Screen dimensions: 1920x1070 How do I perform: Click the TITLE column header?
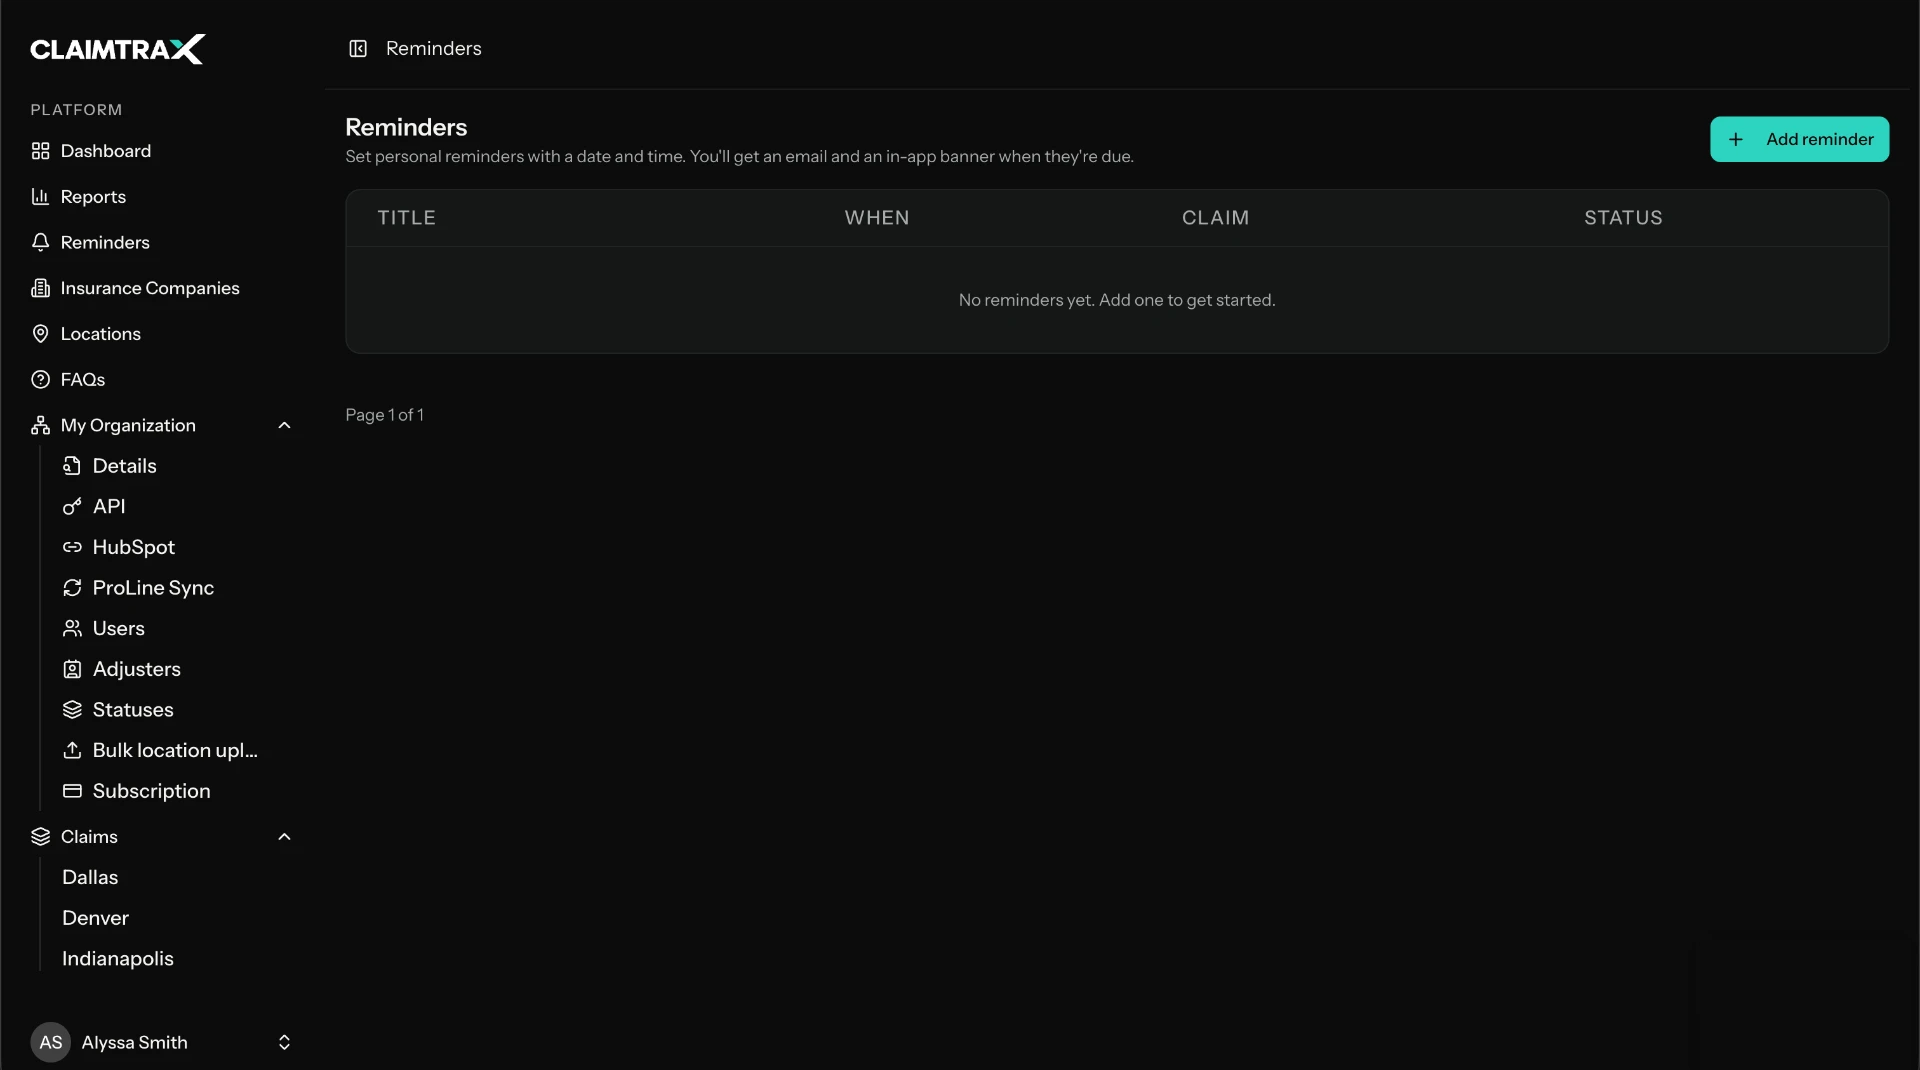406,218
